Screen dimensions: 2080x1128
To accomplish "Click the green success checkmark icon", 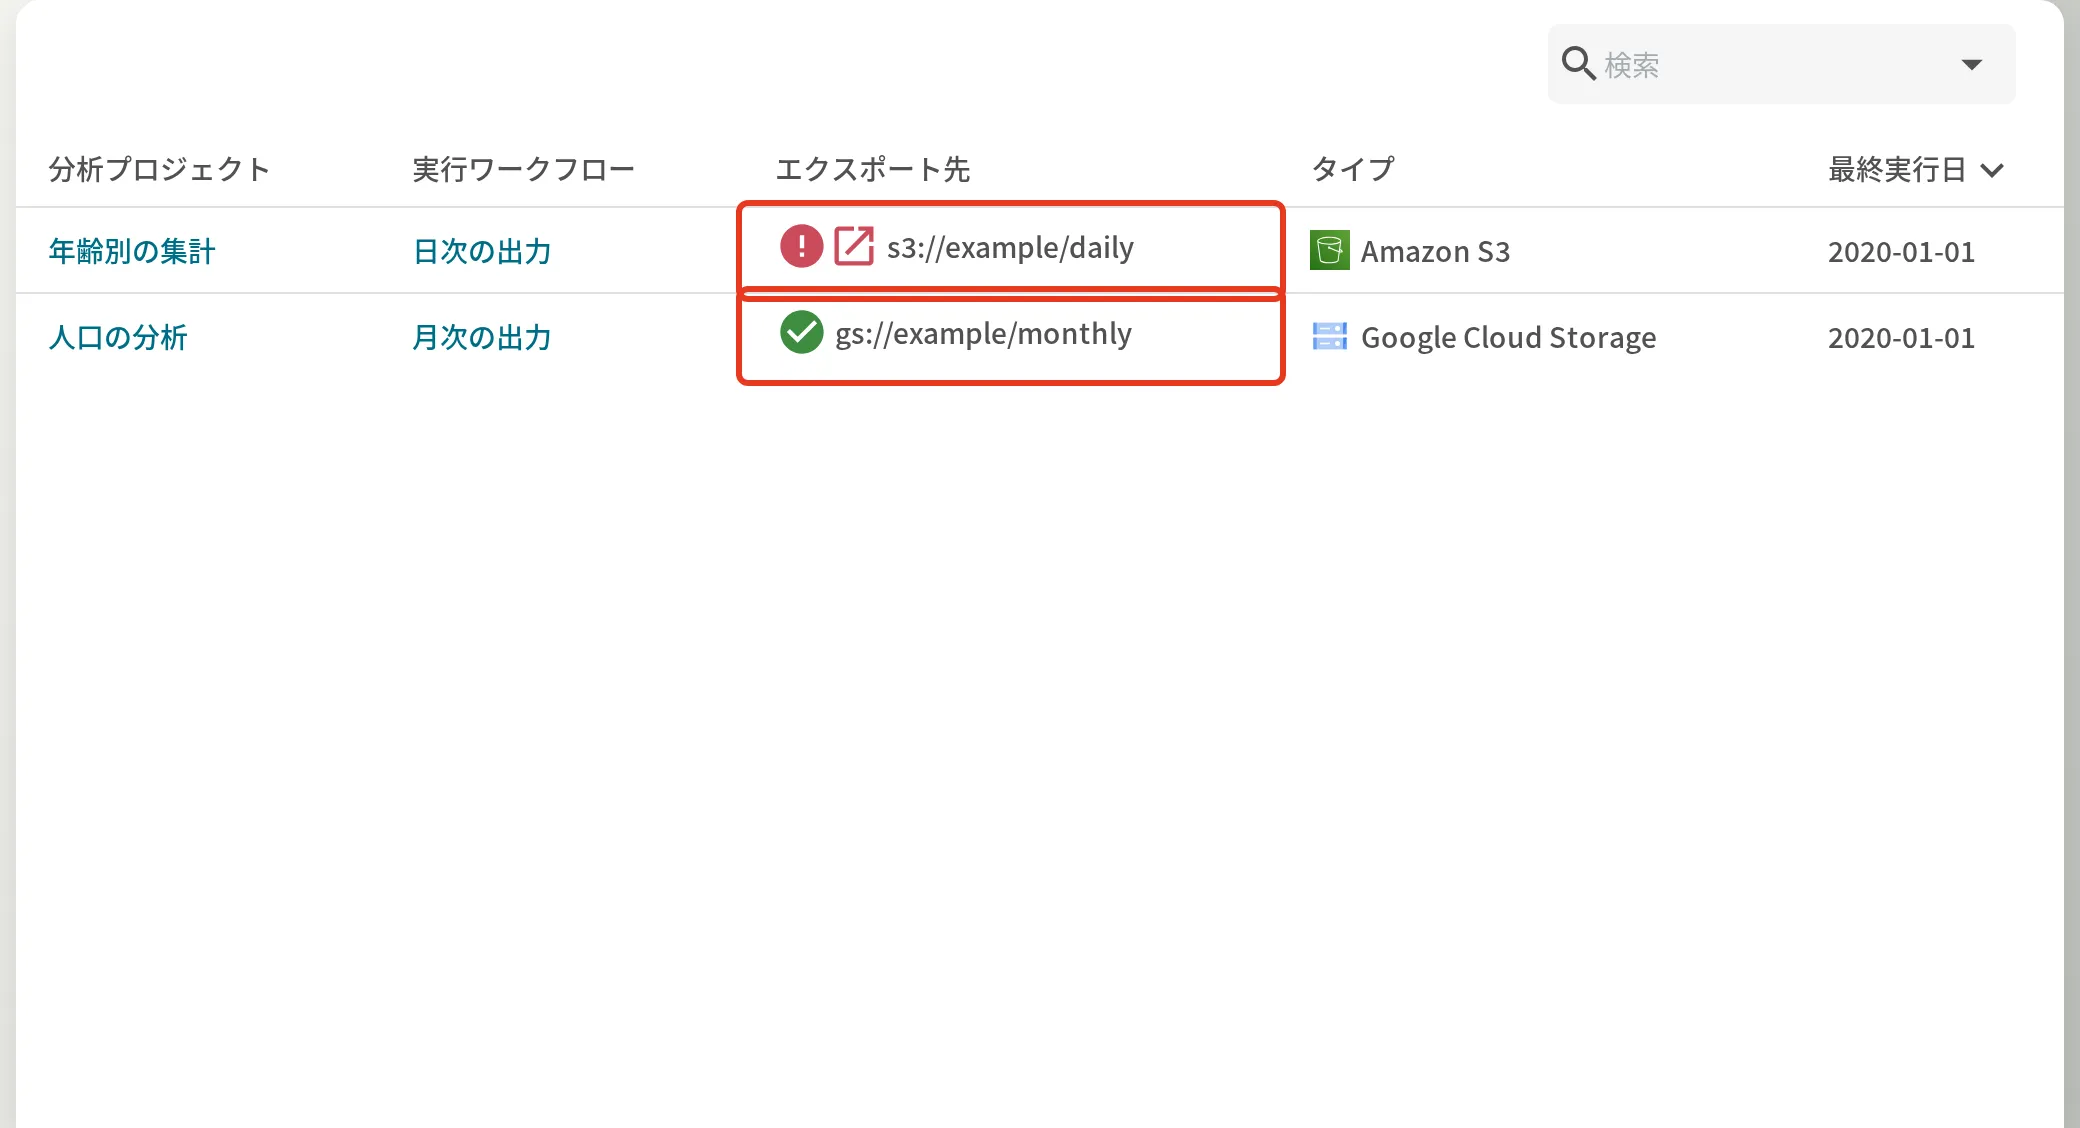I will pos(801,332).
